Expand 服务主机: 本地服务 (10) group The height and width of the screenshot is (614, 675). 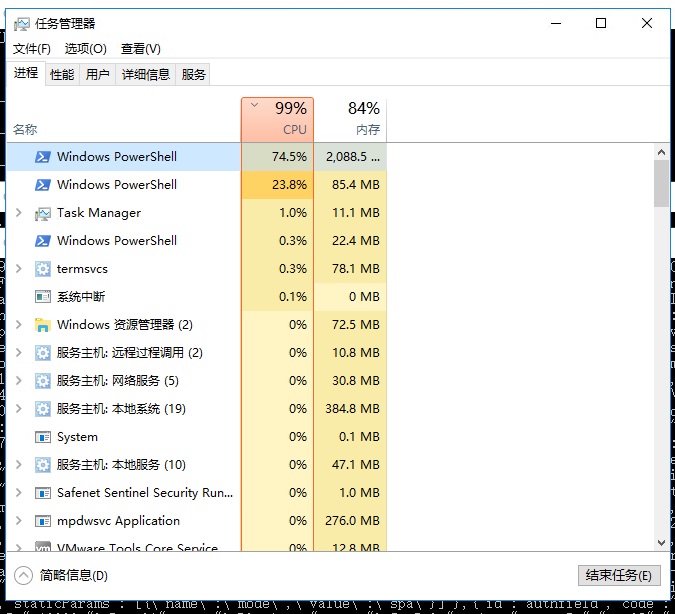click(x=19, y=465)
